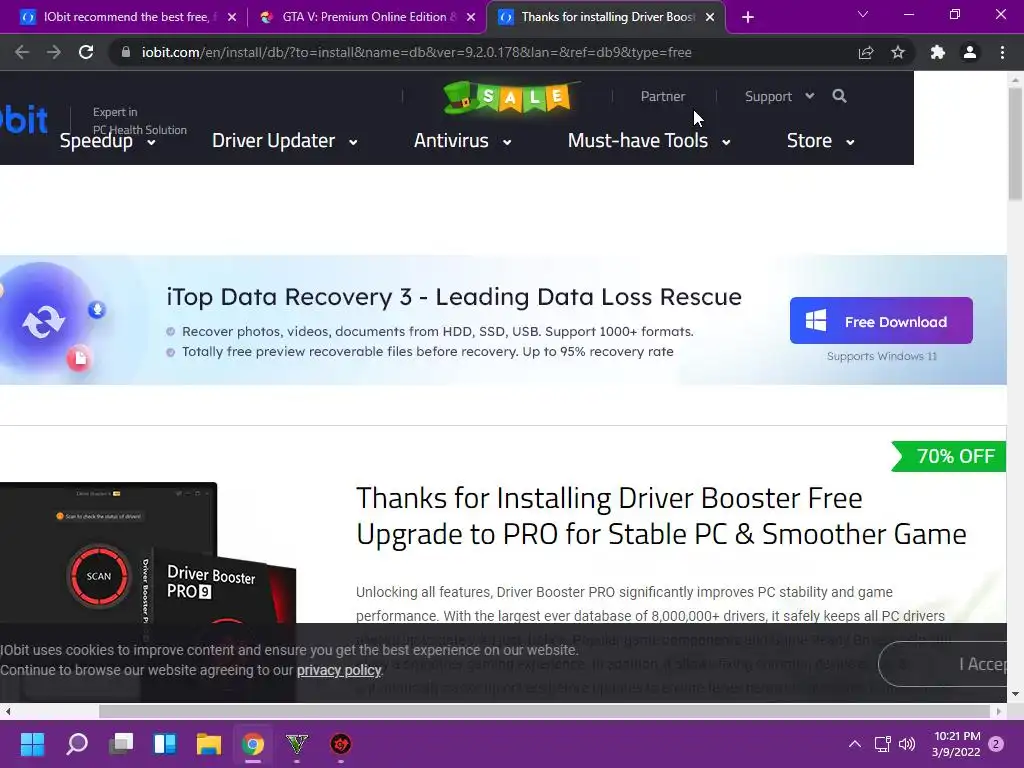Expand the Must-have Tools menu
Image resolution: width=1024 pixels, height=768 pixels.
[649, 140]
